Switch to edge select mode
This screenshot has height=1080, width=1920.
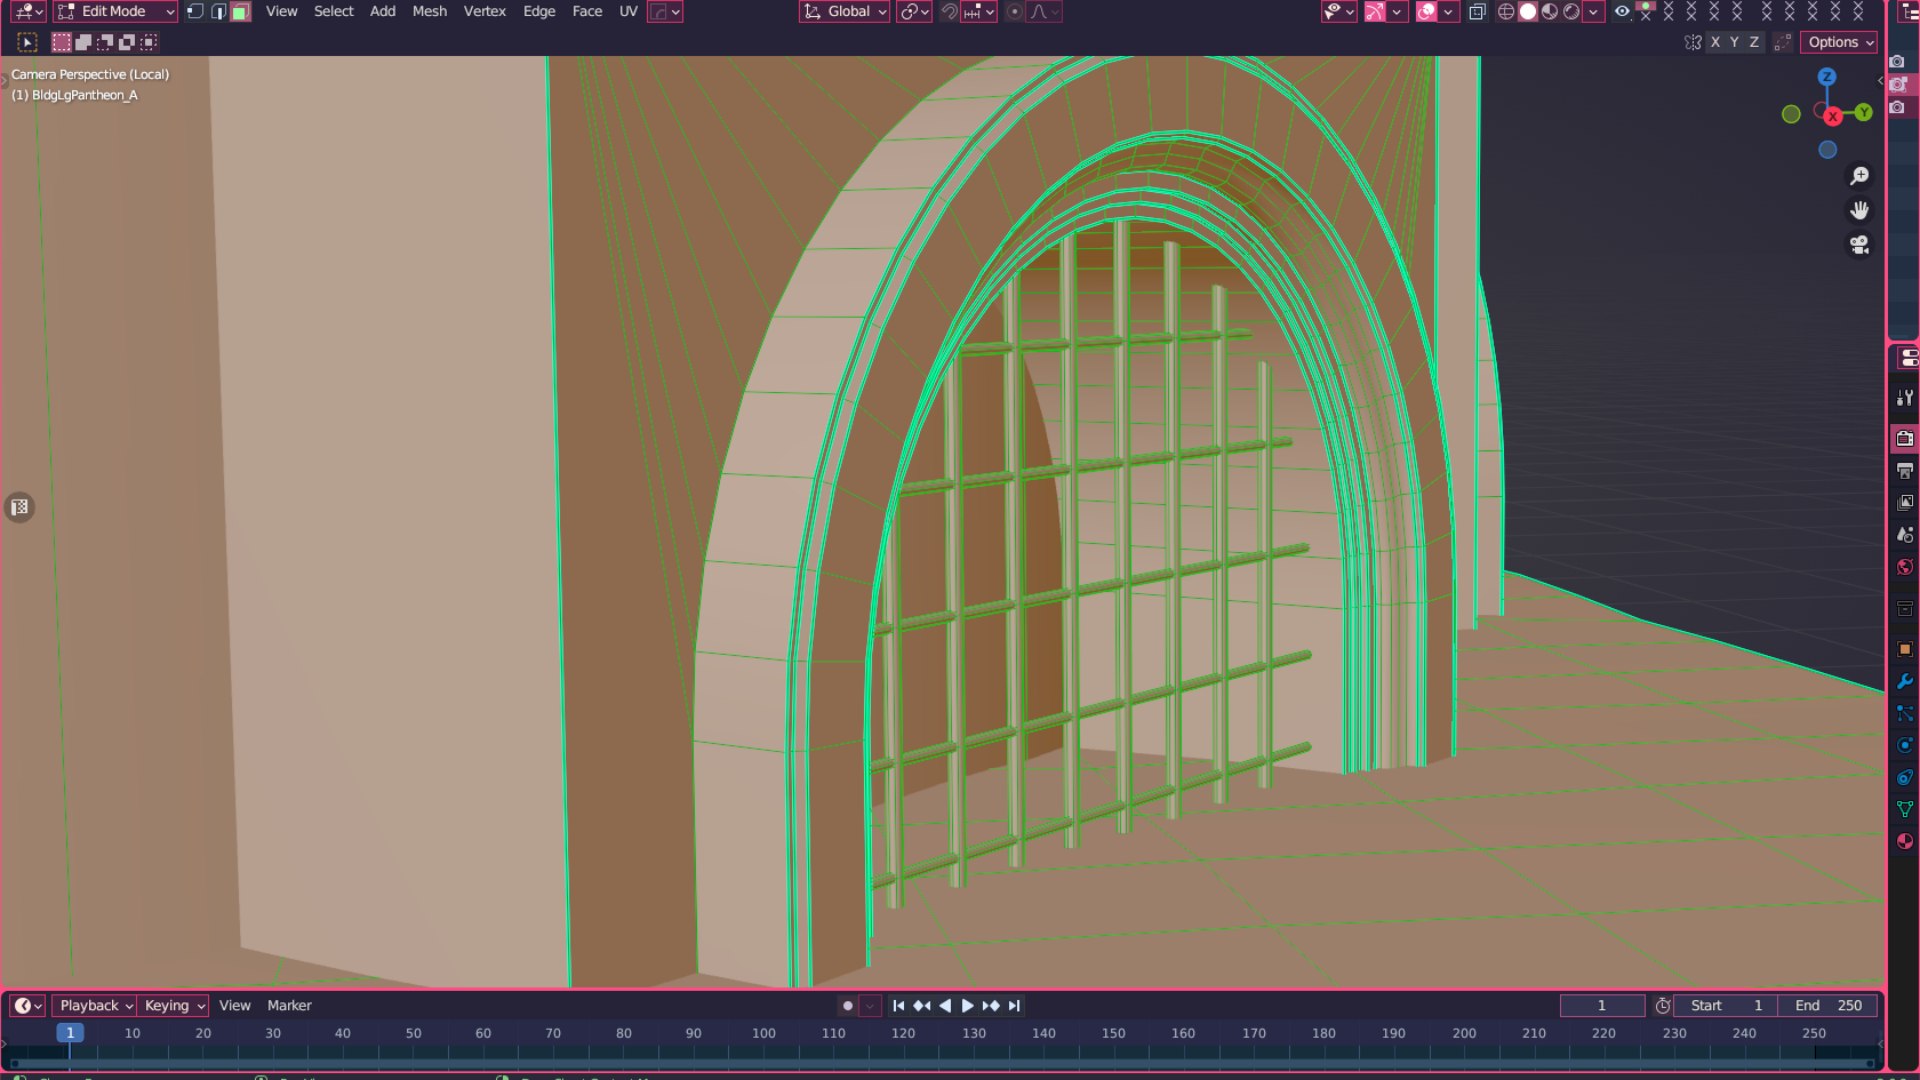pos(218,11)
